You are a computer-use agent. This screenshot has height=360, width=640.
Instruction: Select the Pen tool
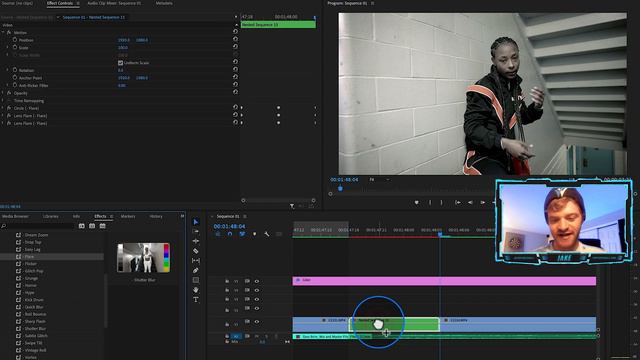tap(196, 270)
